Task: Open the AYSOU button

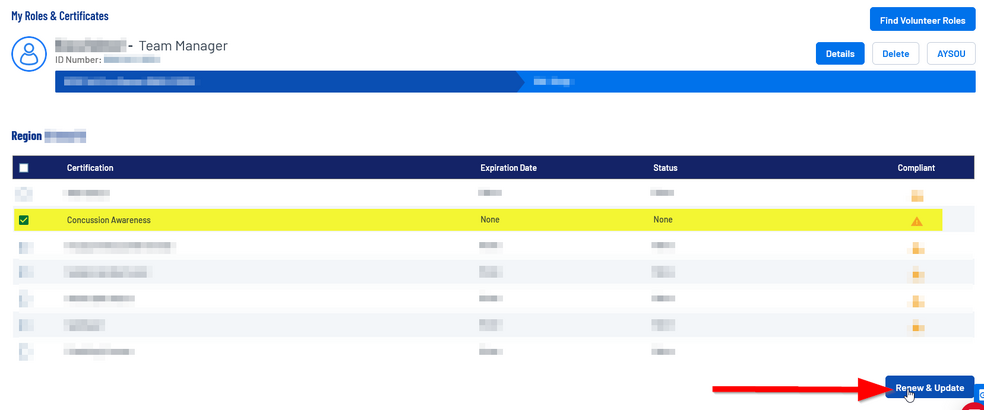Action: (x=951, y=54)
